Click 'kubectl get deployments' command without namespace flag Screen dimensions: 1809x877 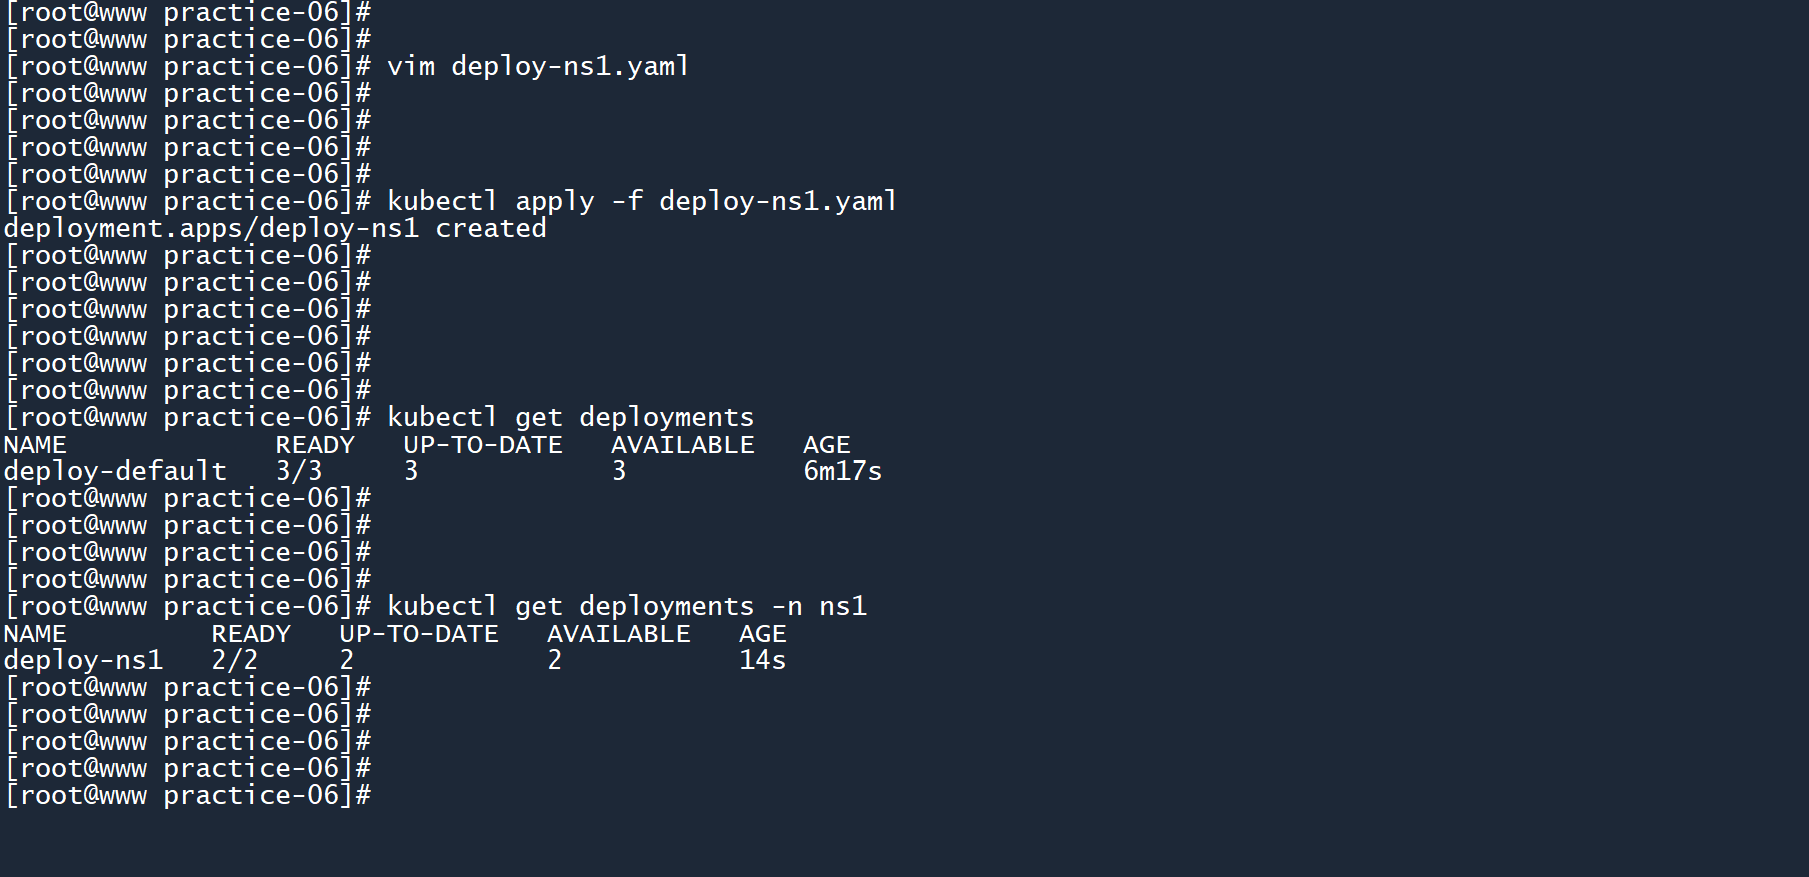pyautogui.click(x=570, y=418)
